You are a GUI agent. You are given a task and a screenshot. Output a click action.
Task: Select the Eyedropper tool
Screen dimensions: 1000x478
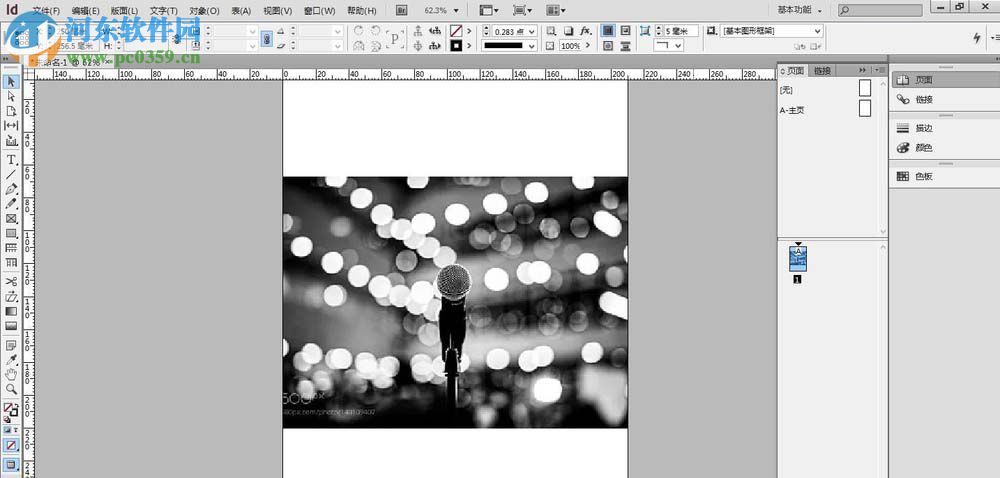pyautogui.click(x=11, y=359)
